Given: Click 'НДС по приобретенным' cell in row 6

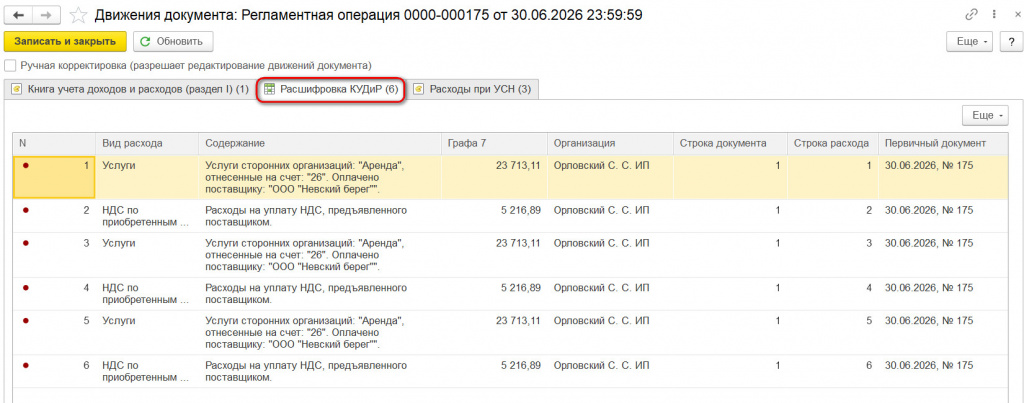Looking at the screenshot, I should point(147,371).
